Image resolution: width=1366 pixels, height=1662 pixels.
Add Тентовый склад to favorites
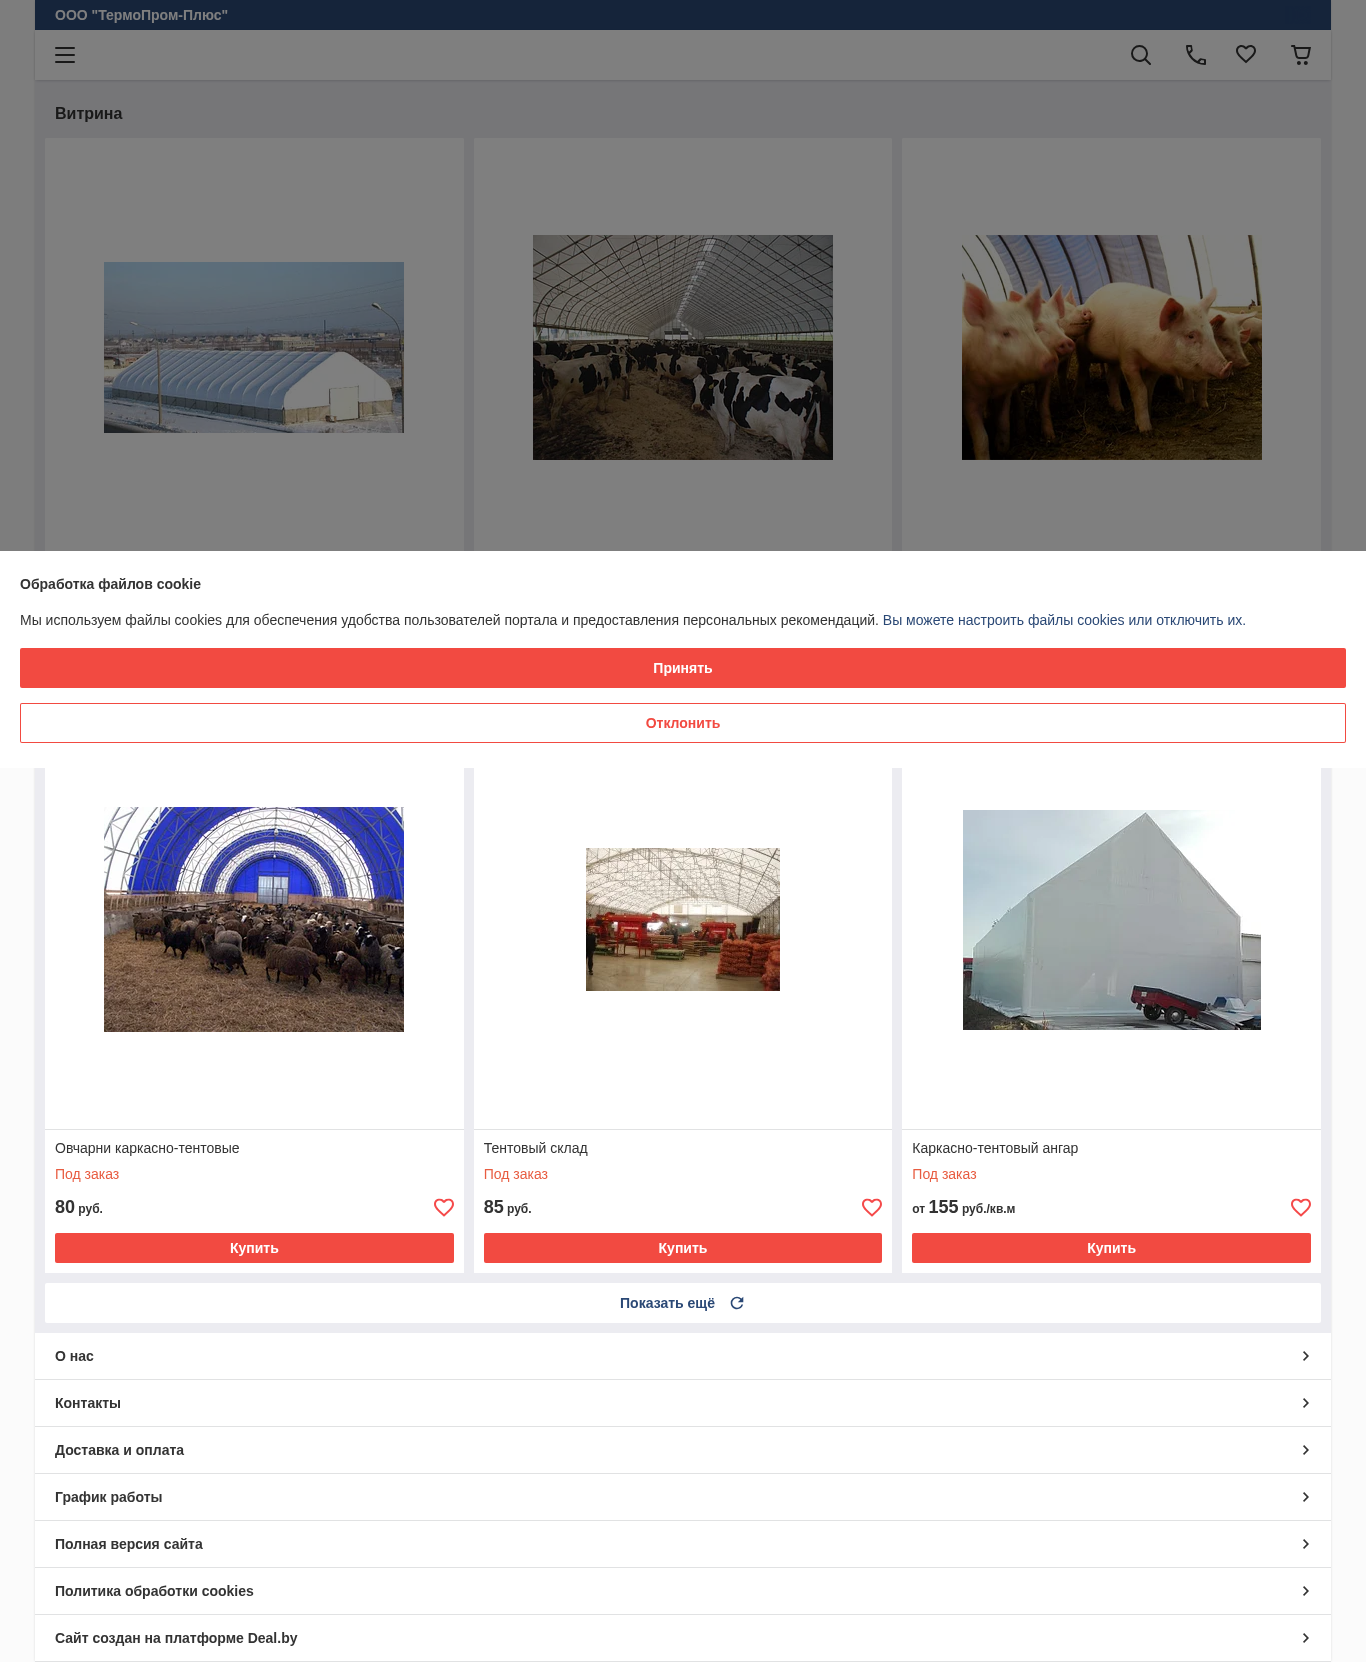point(872,1207)
